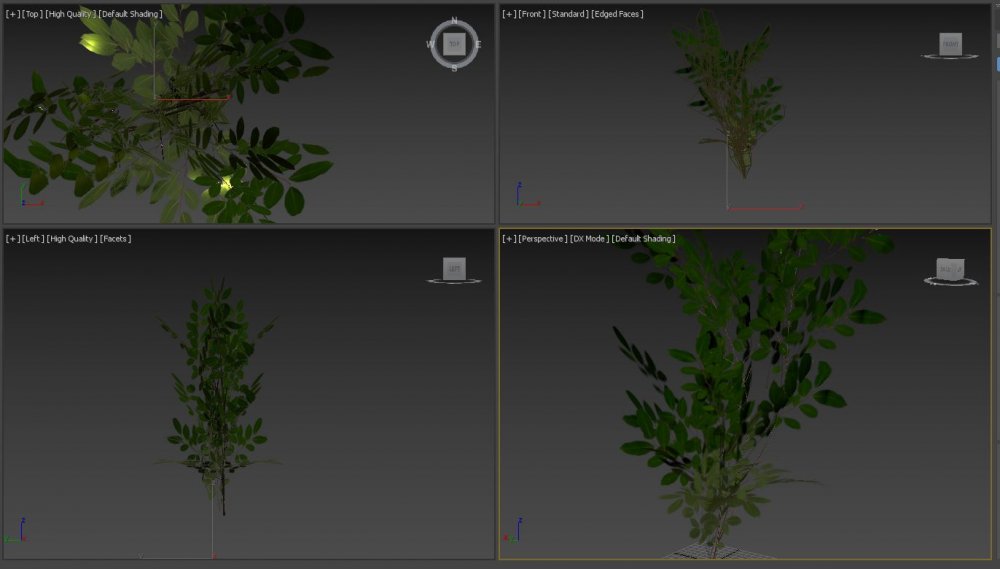Open the [High Quality] menu in Left viewport
Image resolution: width=1000 pixels, height=569 pixels.
pos(72,239)
